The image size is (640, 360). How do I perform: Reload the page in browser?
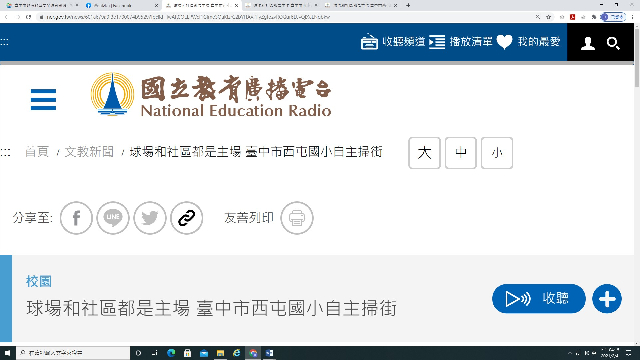[x=28, y=17]
